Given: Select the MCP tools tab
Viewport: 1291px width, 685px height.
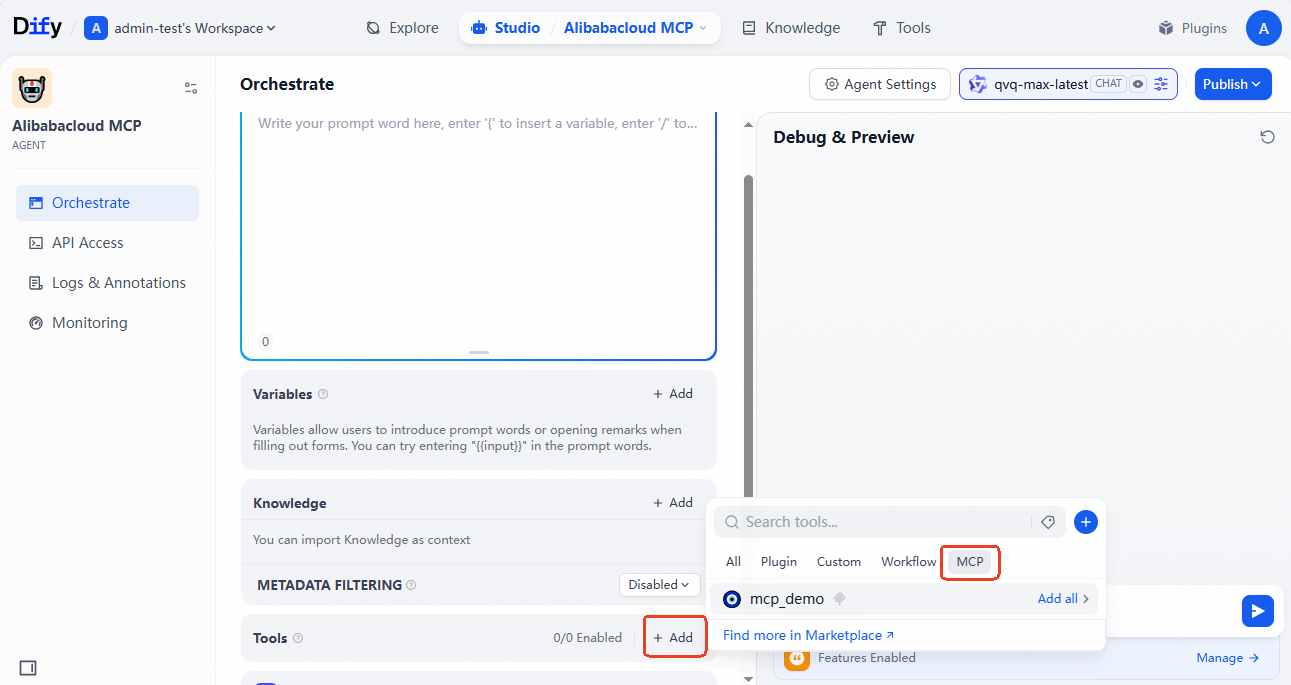Looking at the screenshot, I should click(970, 562).
